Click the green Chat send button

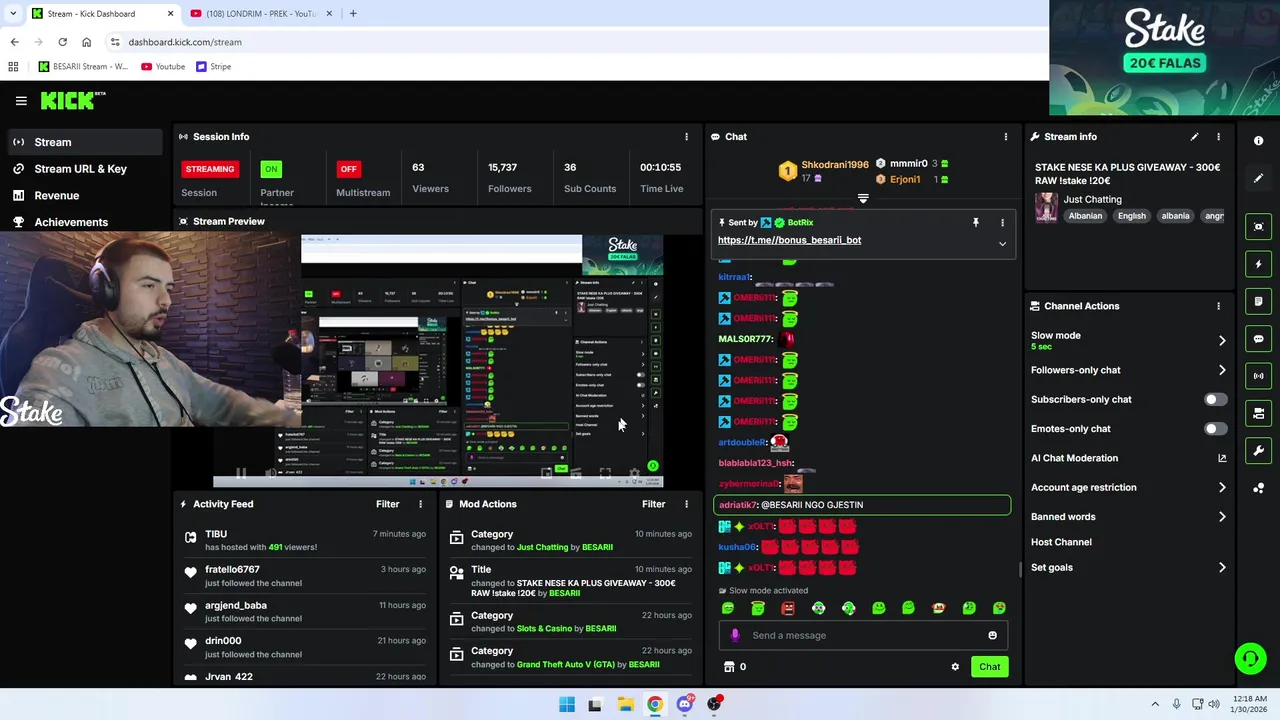coord(989,667)
